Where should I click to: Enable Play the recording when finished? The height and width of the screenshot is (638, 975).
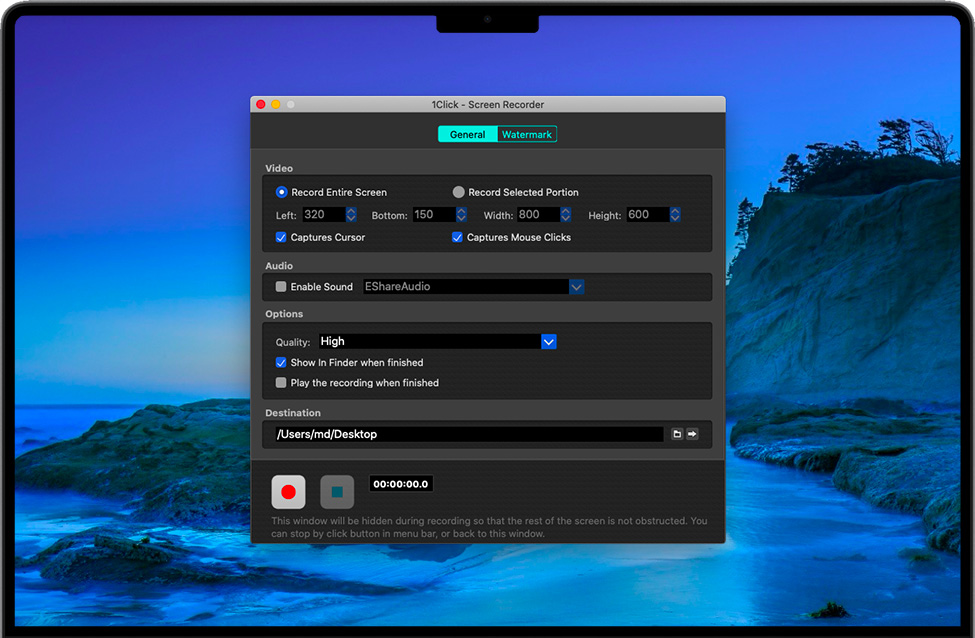pyautogui.click(x=281, y=383)
